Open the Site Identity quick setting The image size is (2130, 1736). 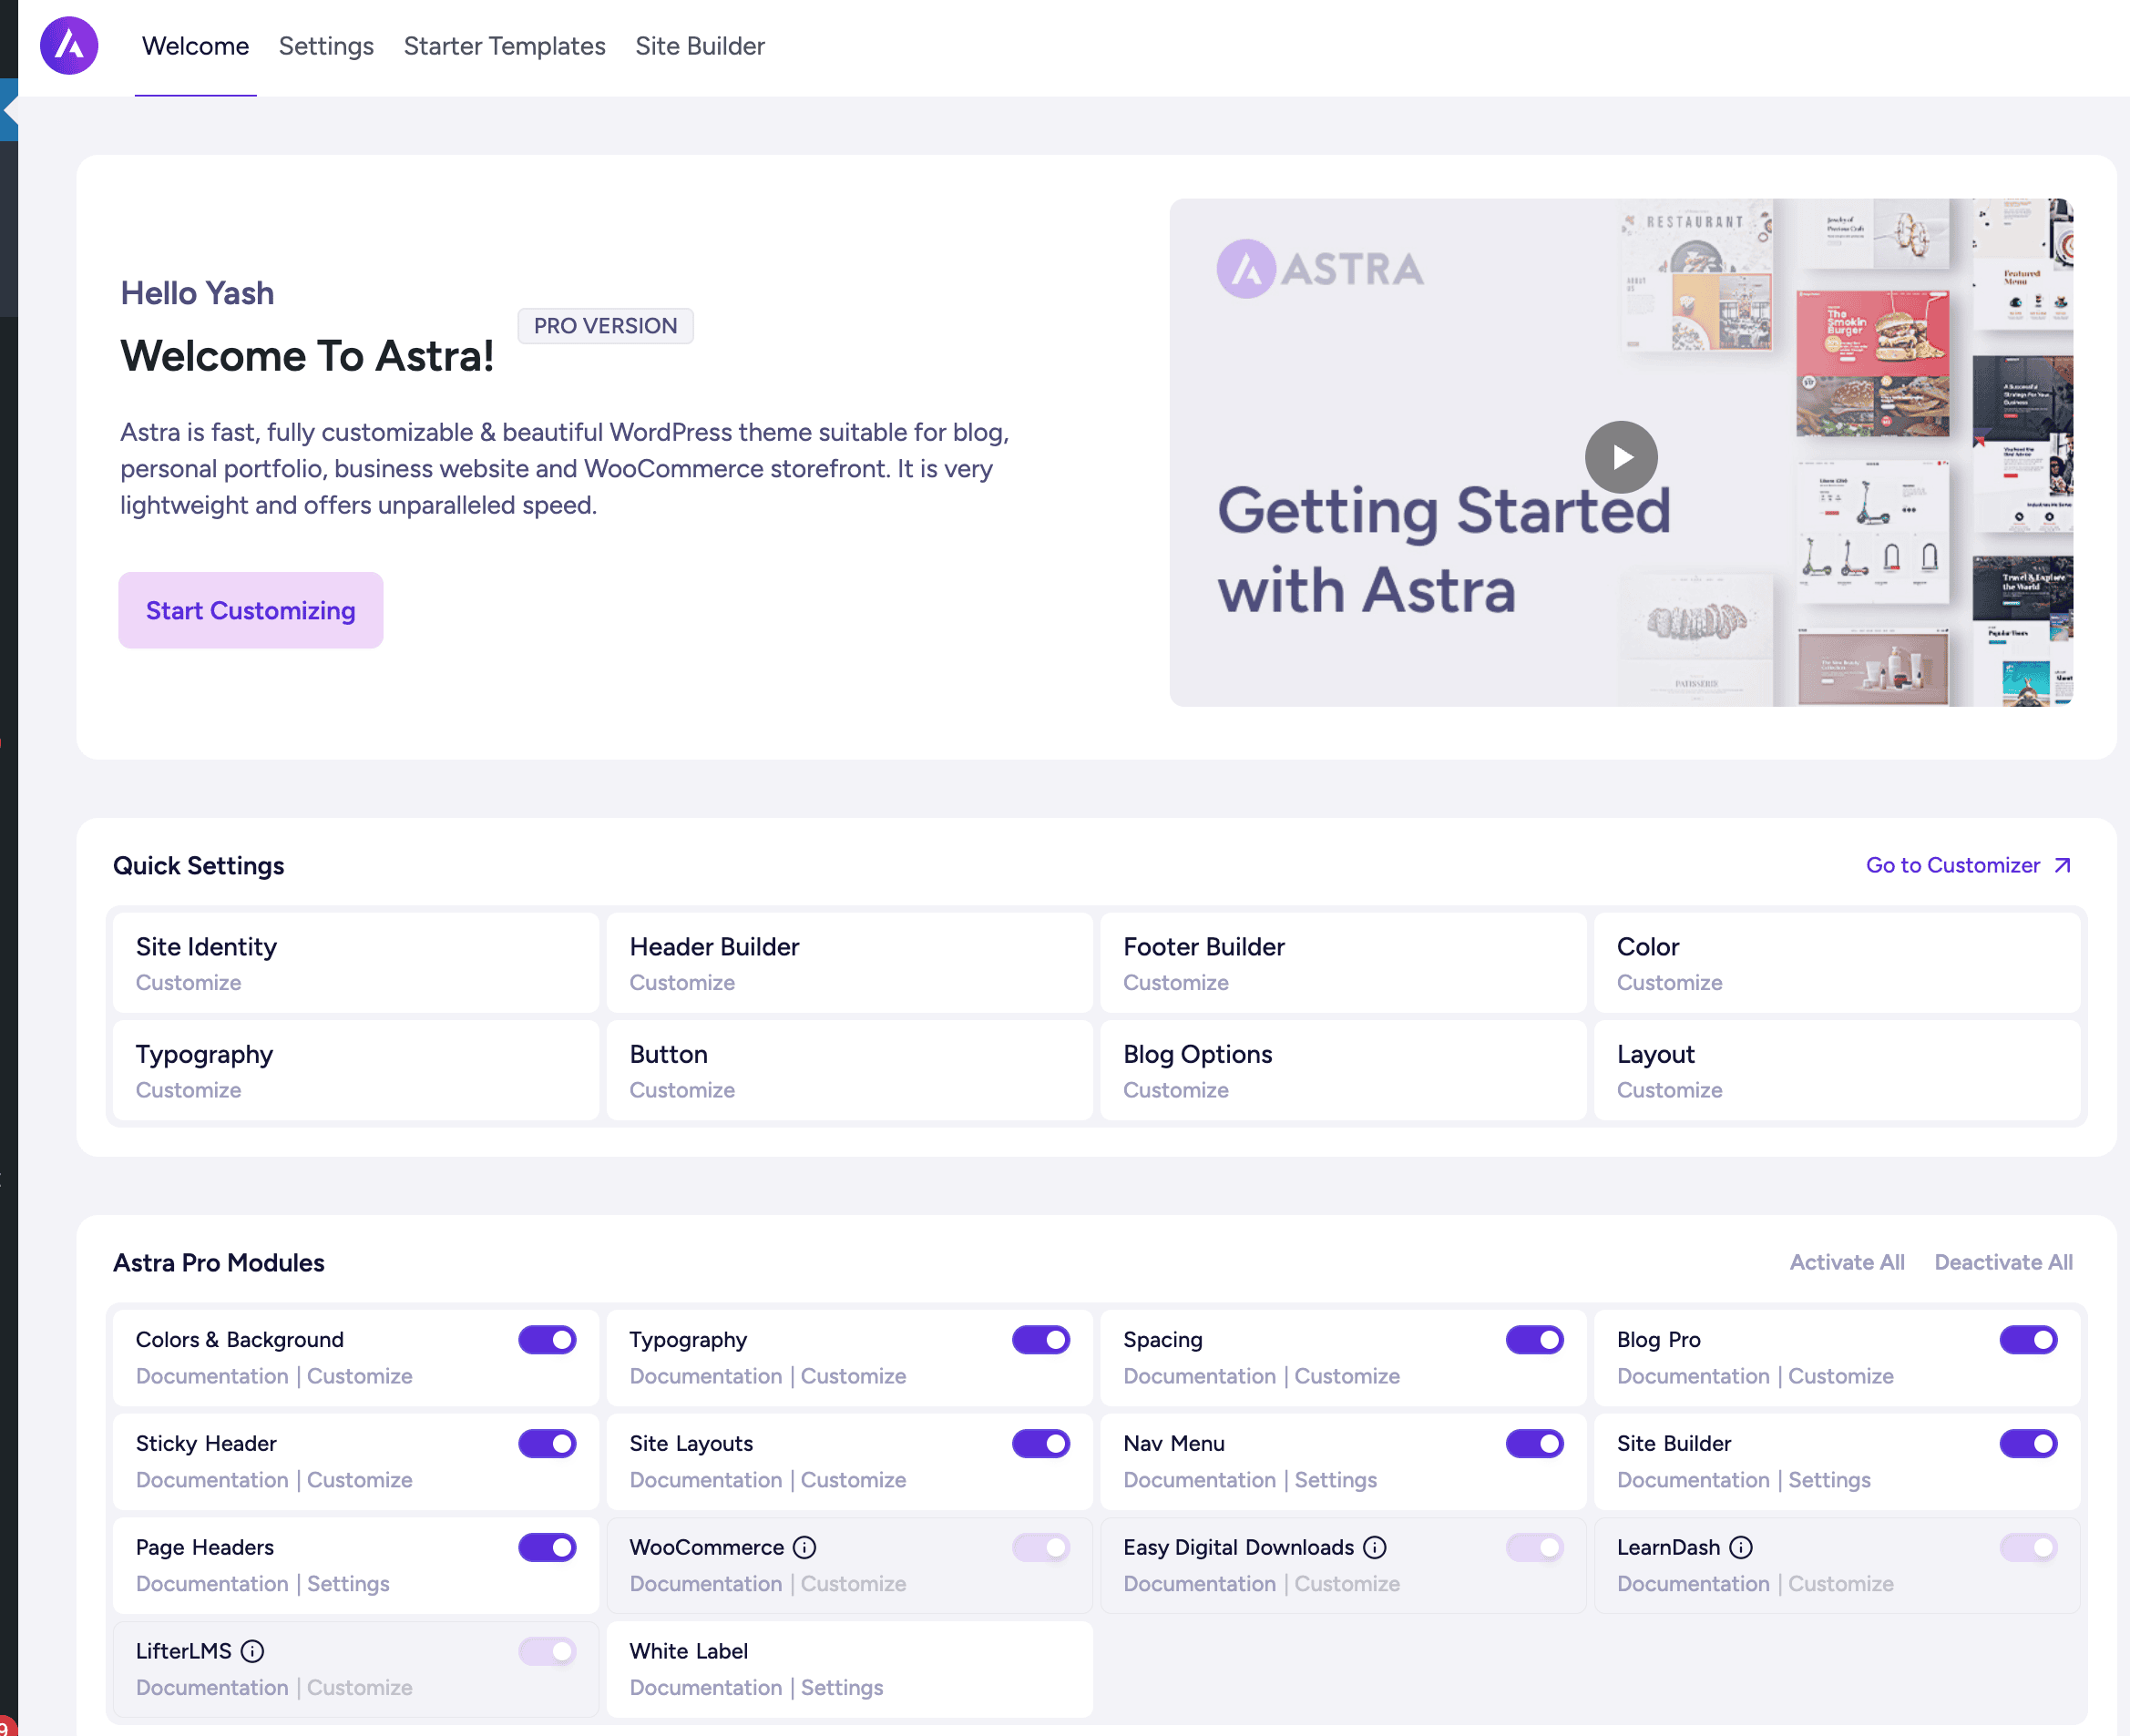[356, 963]
